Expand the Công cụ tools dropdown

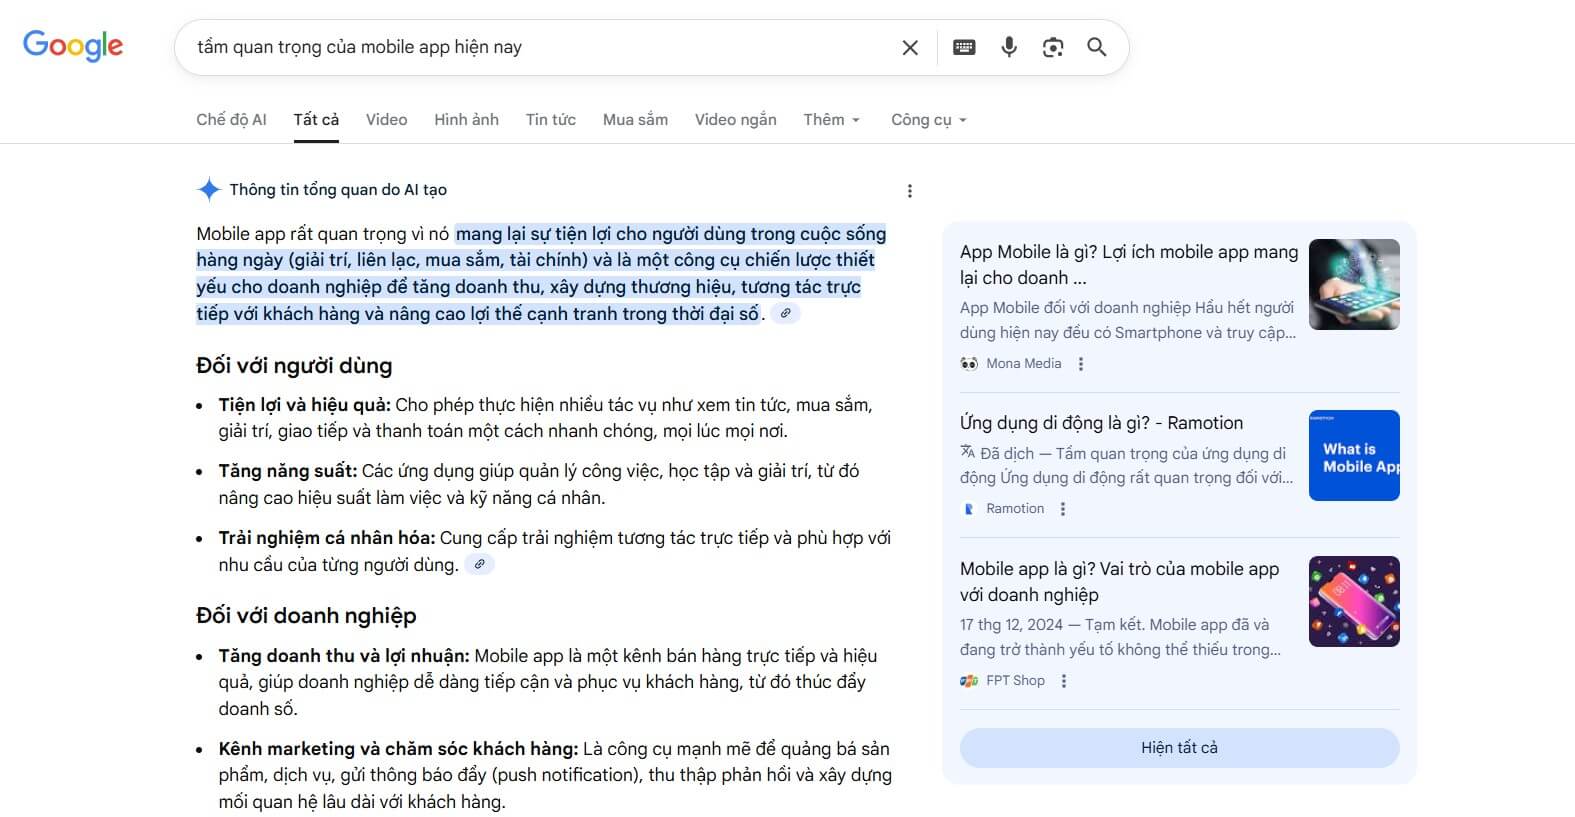[928, 120]
